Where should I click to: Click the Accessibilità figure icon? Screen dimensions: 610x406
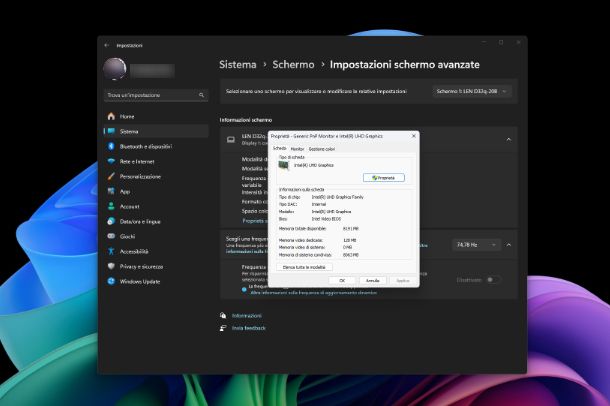(111, 251)
